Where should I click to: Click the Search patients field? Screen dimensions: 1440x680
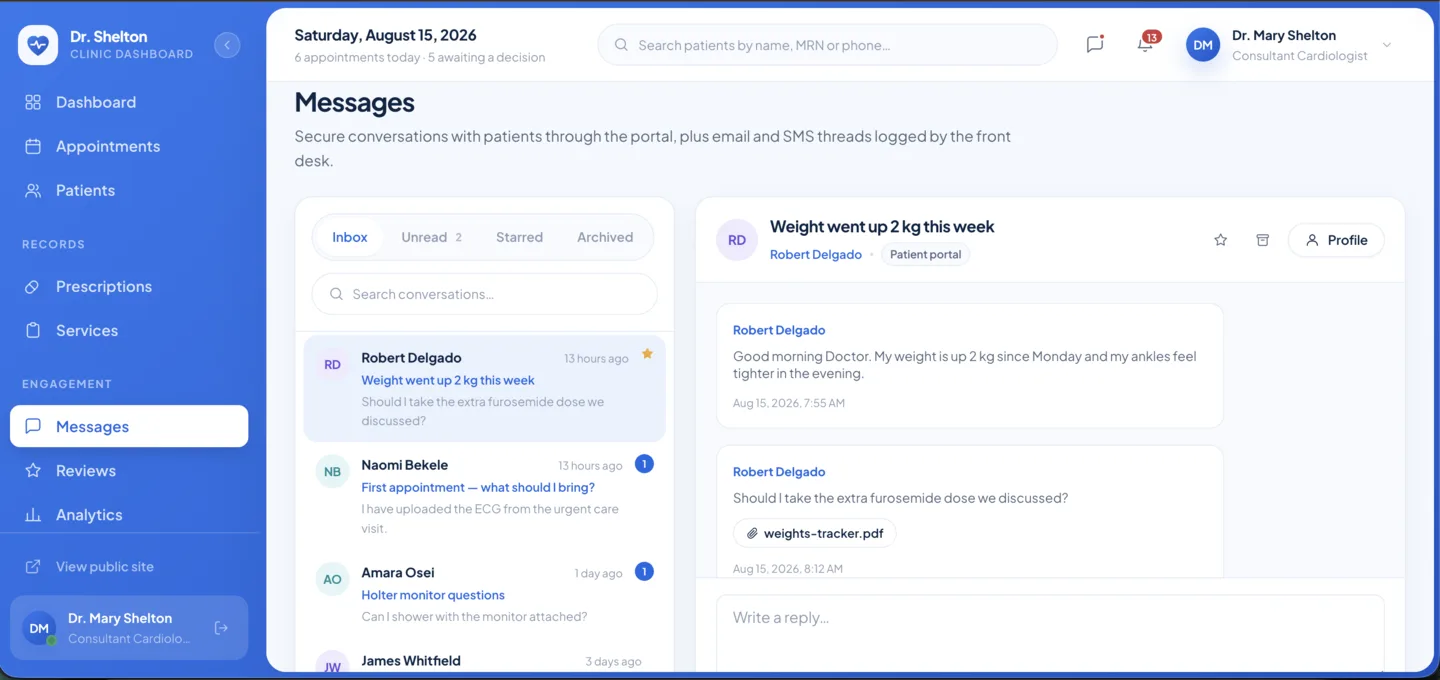point(827,45)
